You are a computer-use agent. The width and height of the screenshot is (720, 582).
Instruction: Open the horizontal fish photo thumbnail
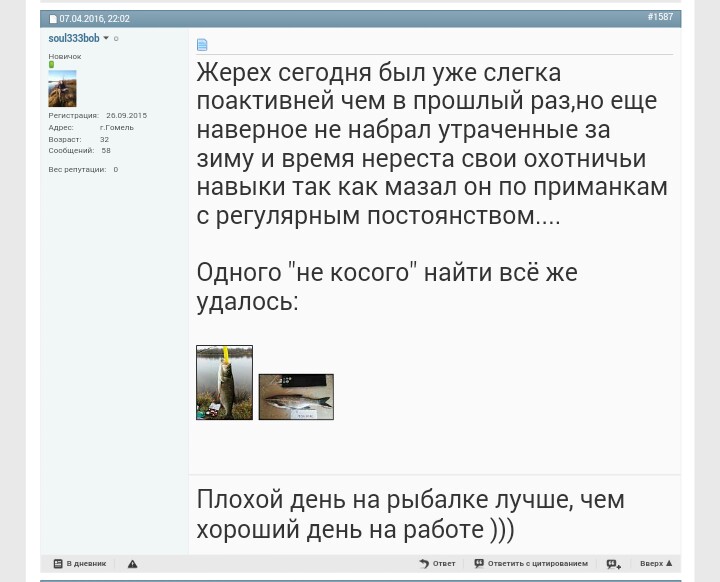tap(296, 397)
